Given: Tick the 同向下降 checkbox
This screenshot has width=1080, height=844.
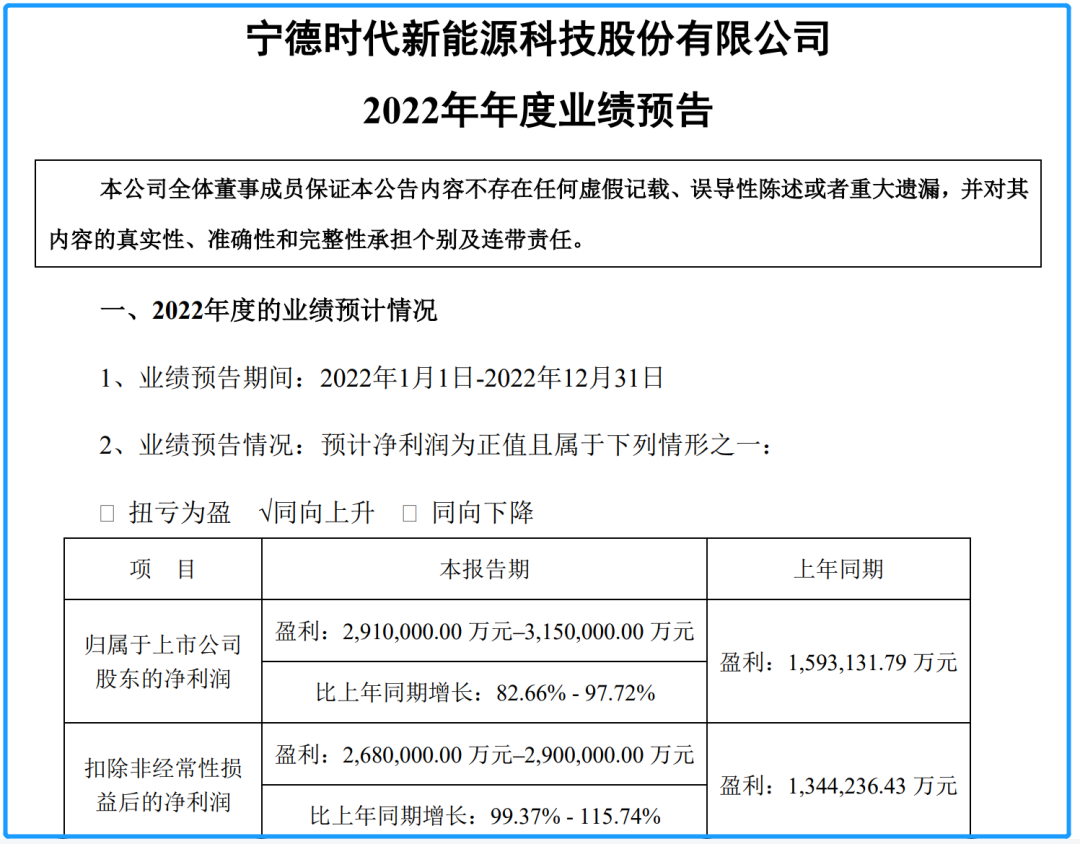Looking at the screenshot, I should click(x=409, y=513).
